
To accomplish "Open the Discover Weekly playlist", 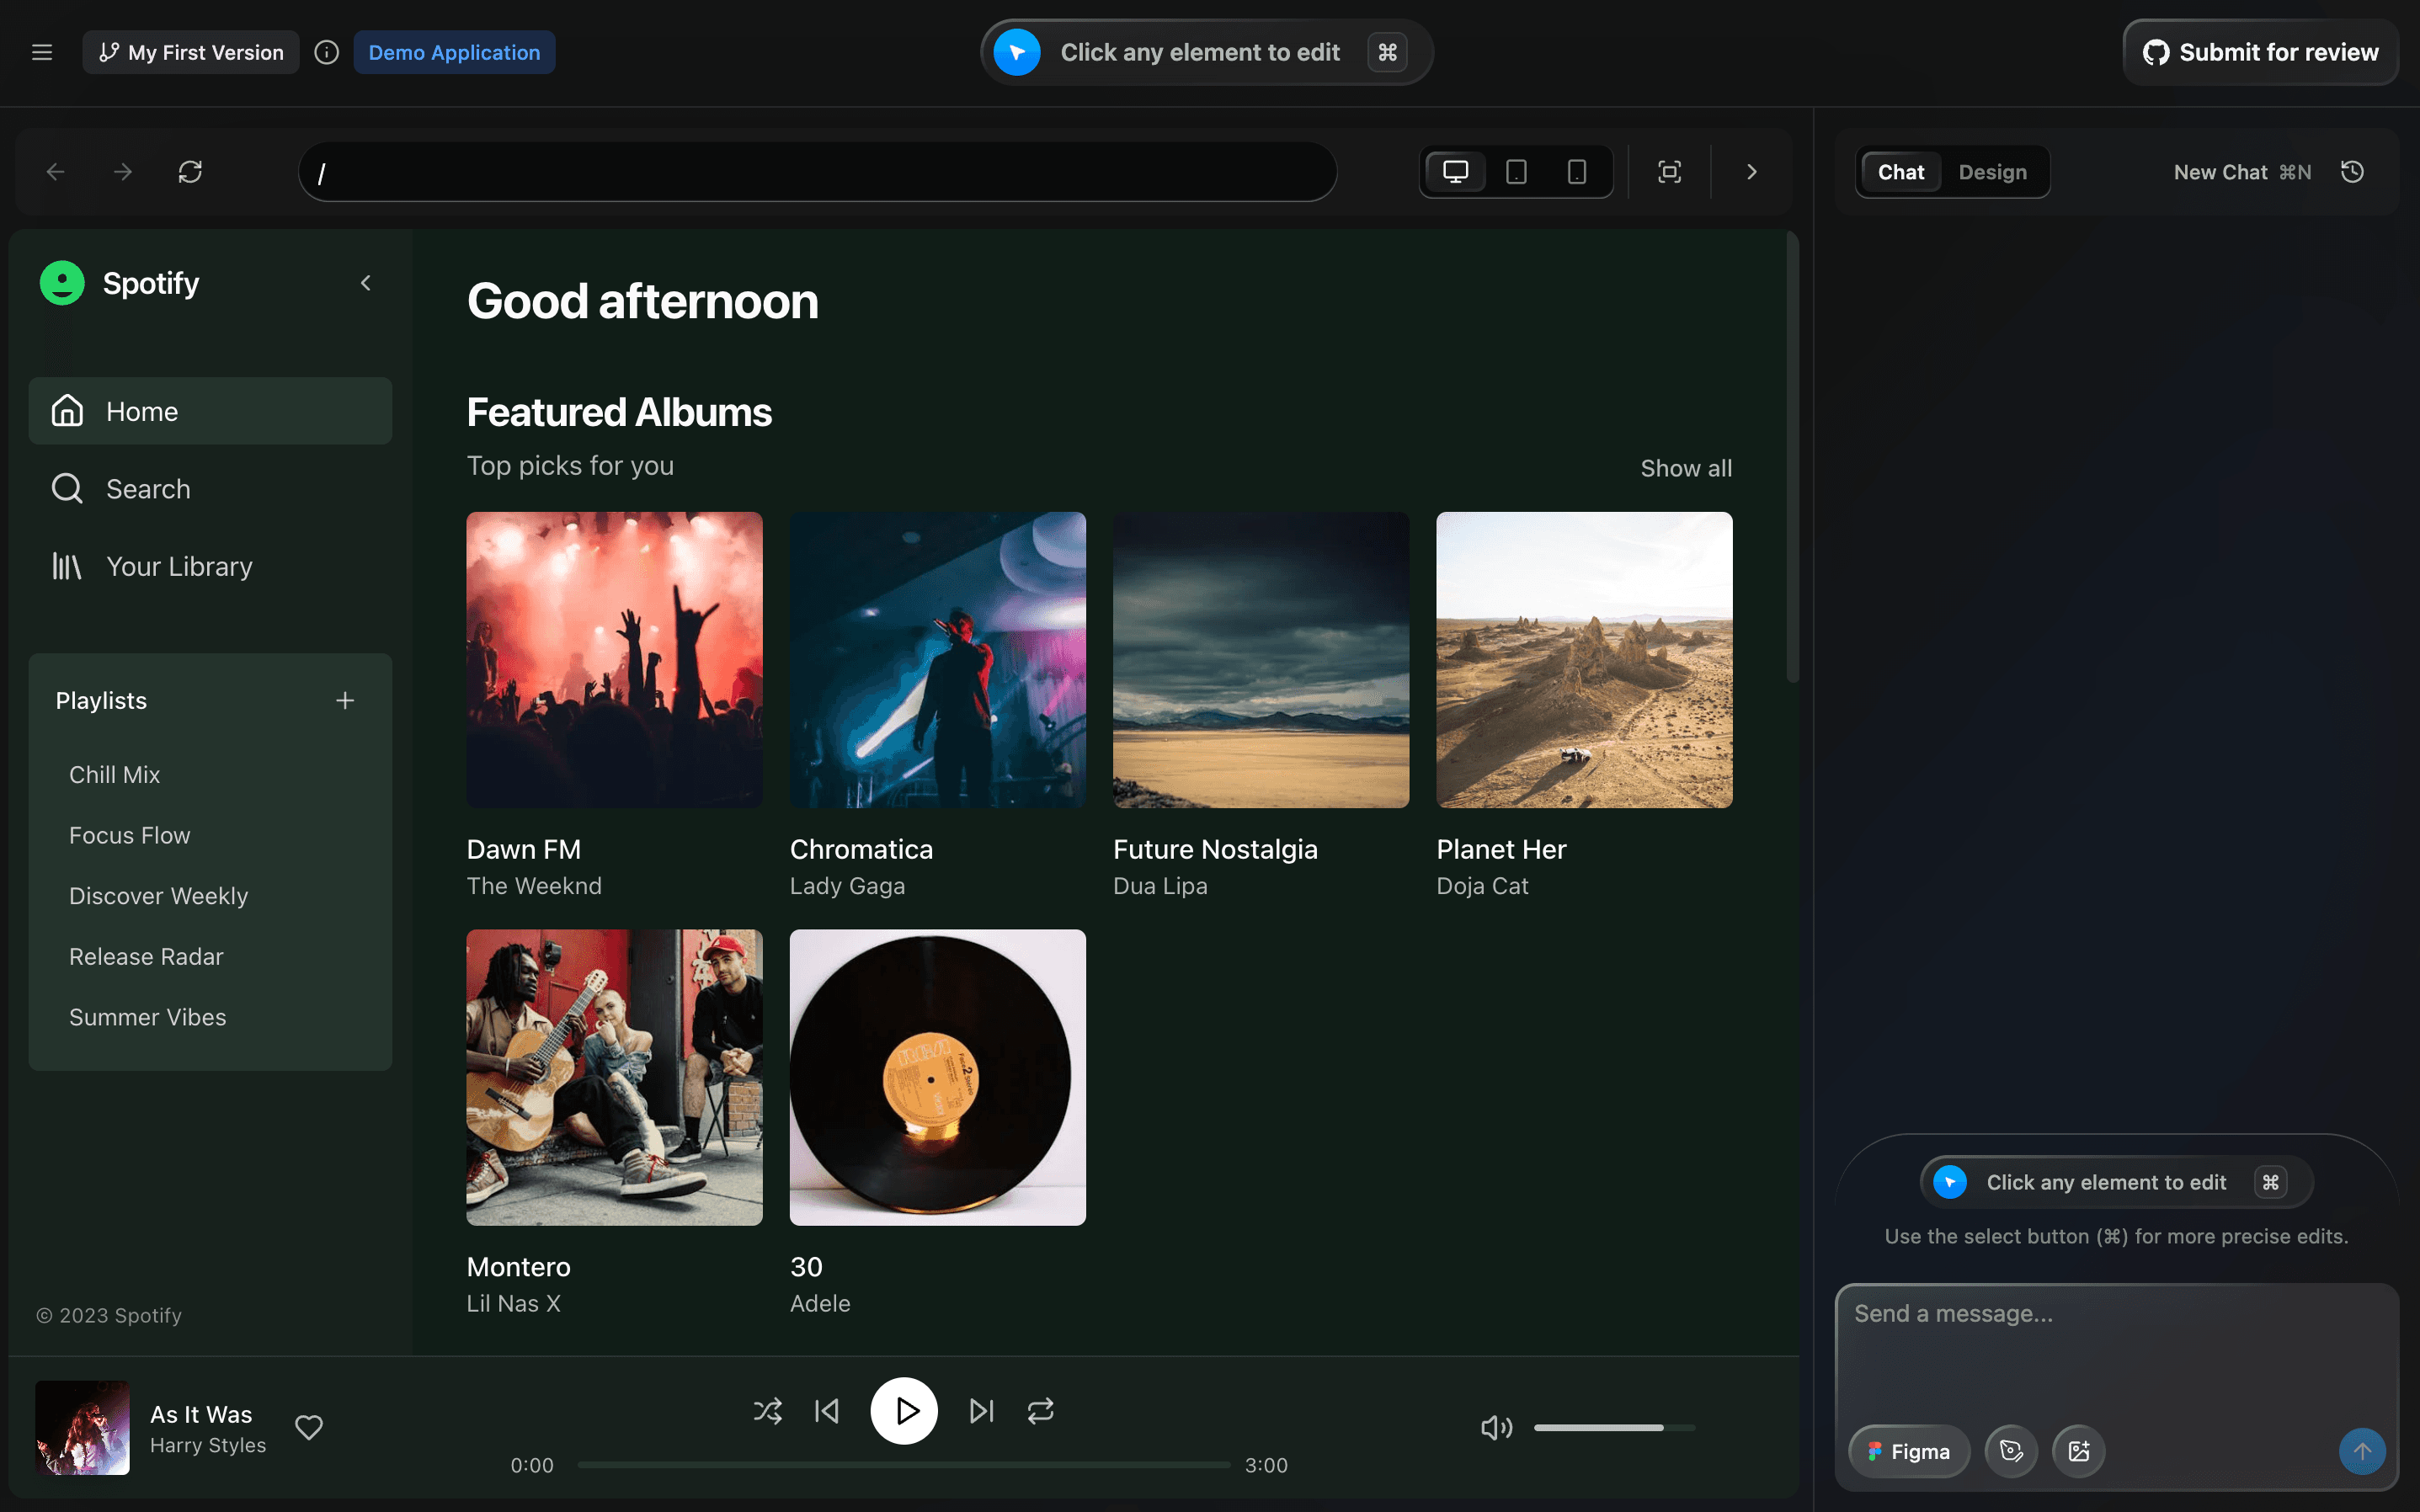I will click(158, 896).
